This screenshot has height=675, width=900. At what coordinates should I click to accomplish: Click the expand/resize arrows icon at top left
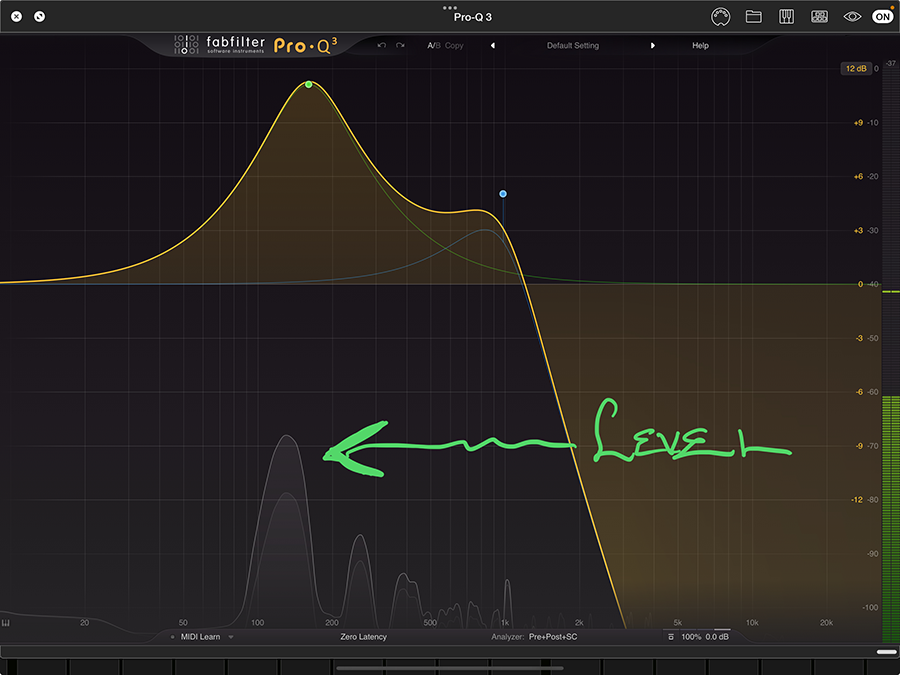(x=39, y=17)
